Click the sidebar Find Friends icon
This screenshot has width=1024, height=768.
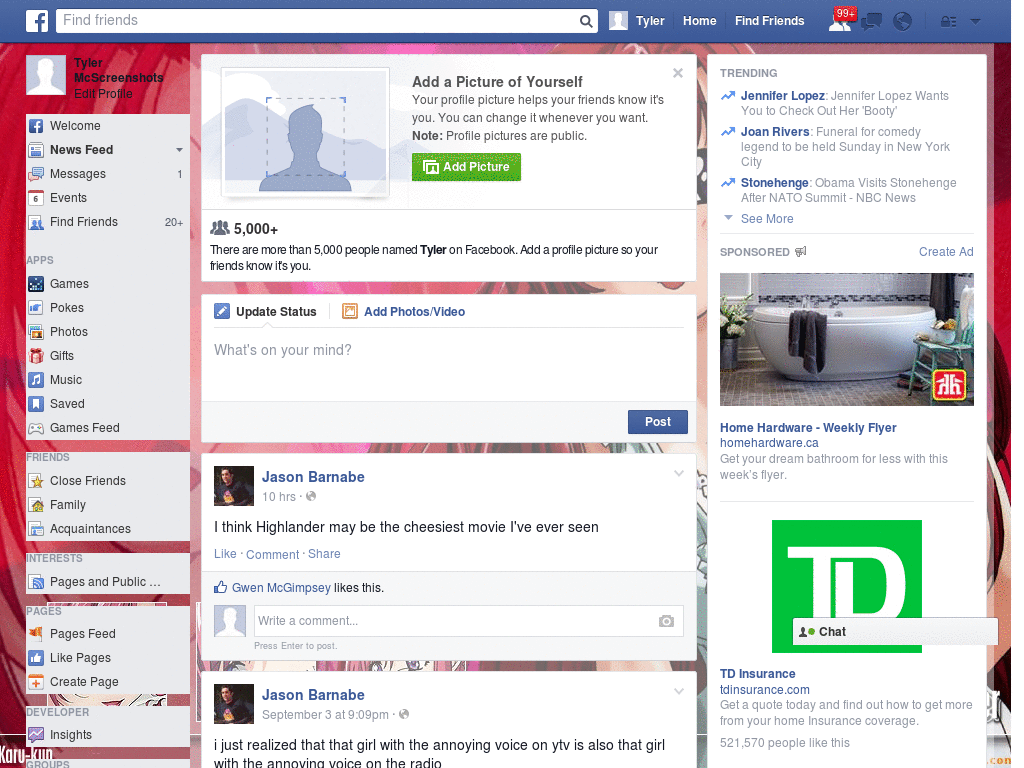[36, 223]
